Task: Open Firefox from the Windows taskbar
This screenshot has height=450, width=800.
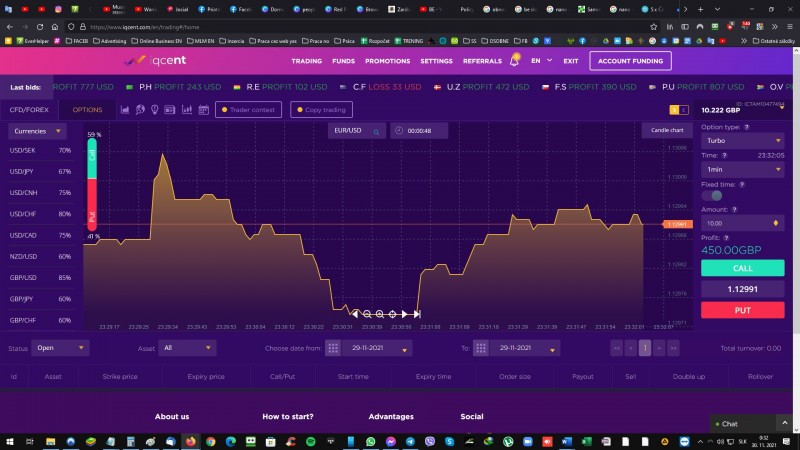Action: point(189,441)
